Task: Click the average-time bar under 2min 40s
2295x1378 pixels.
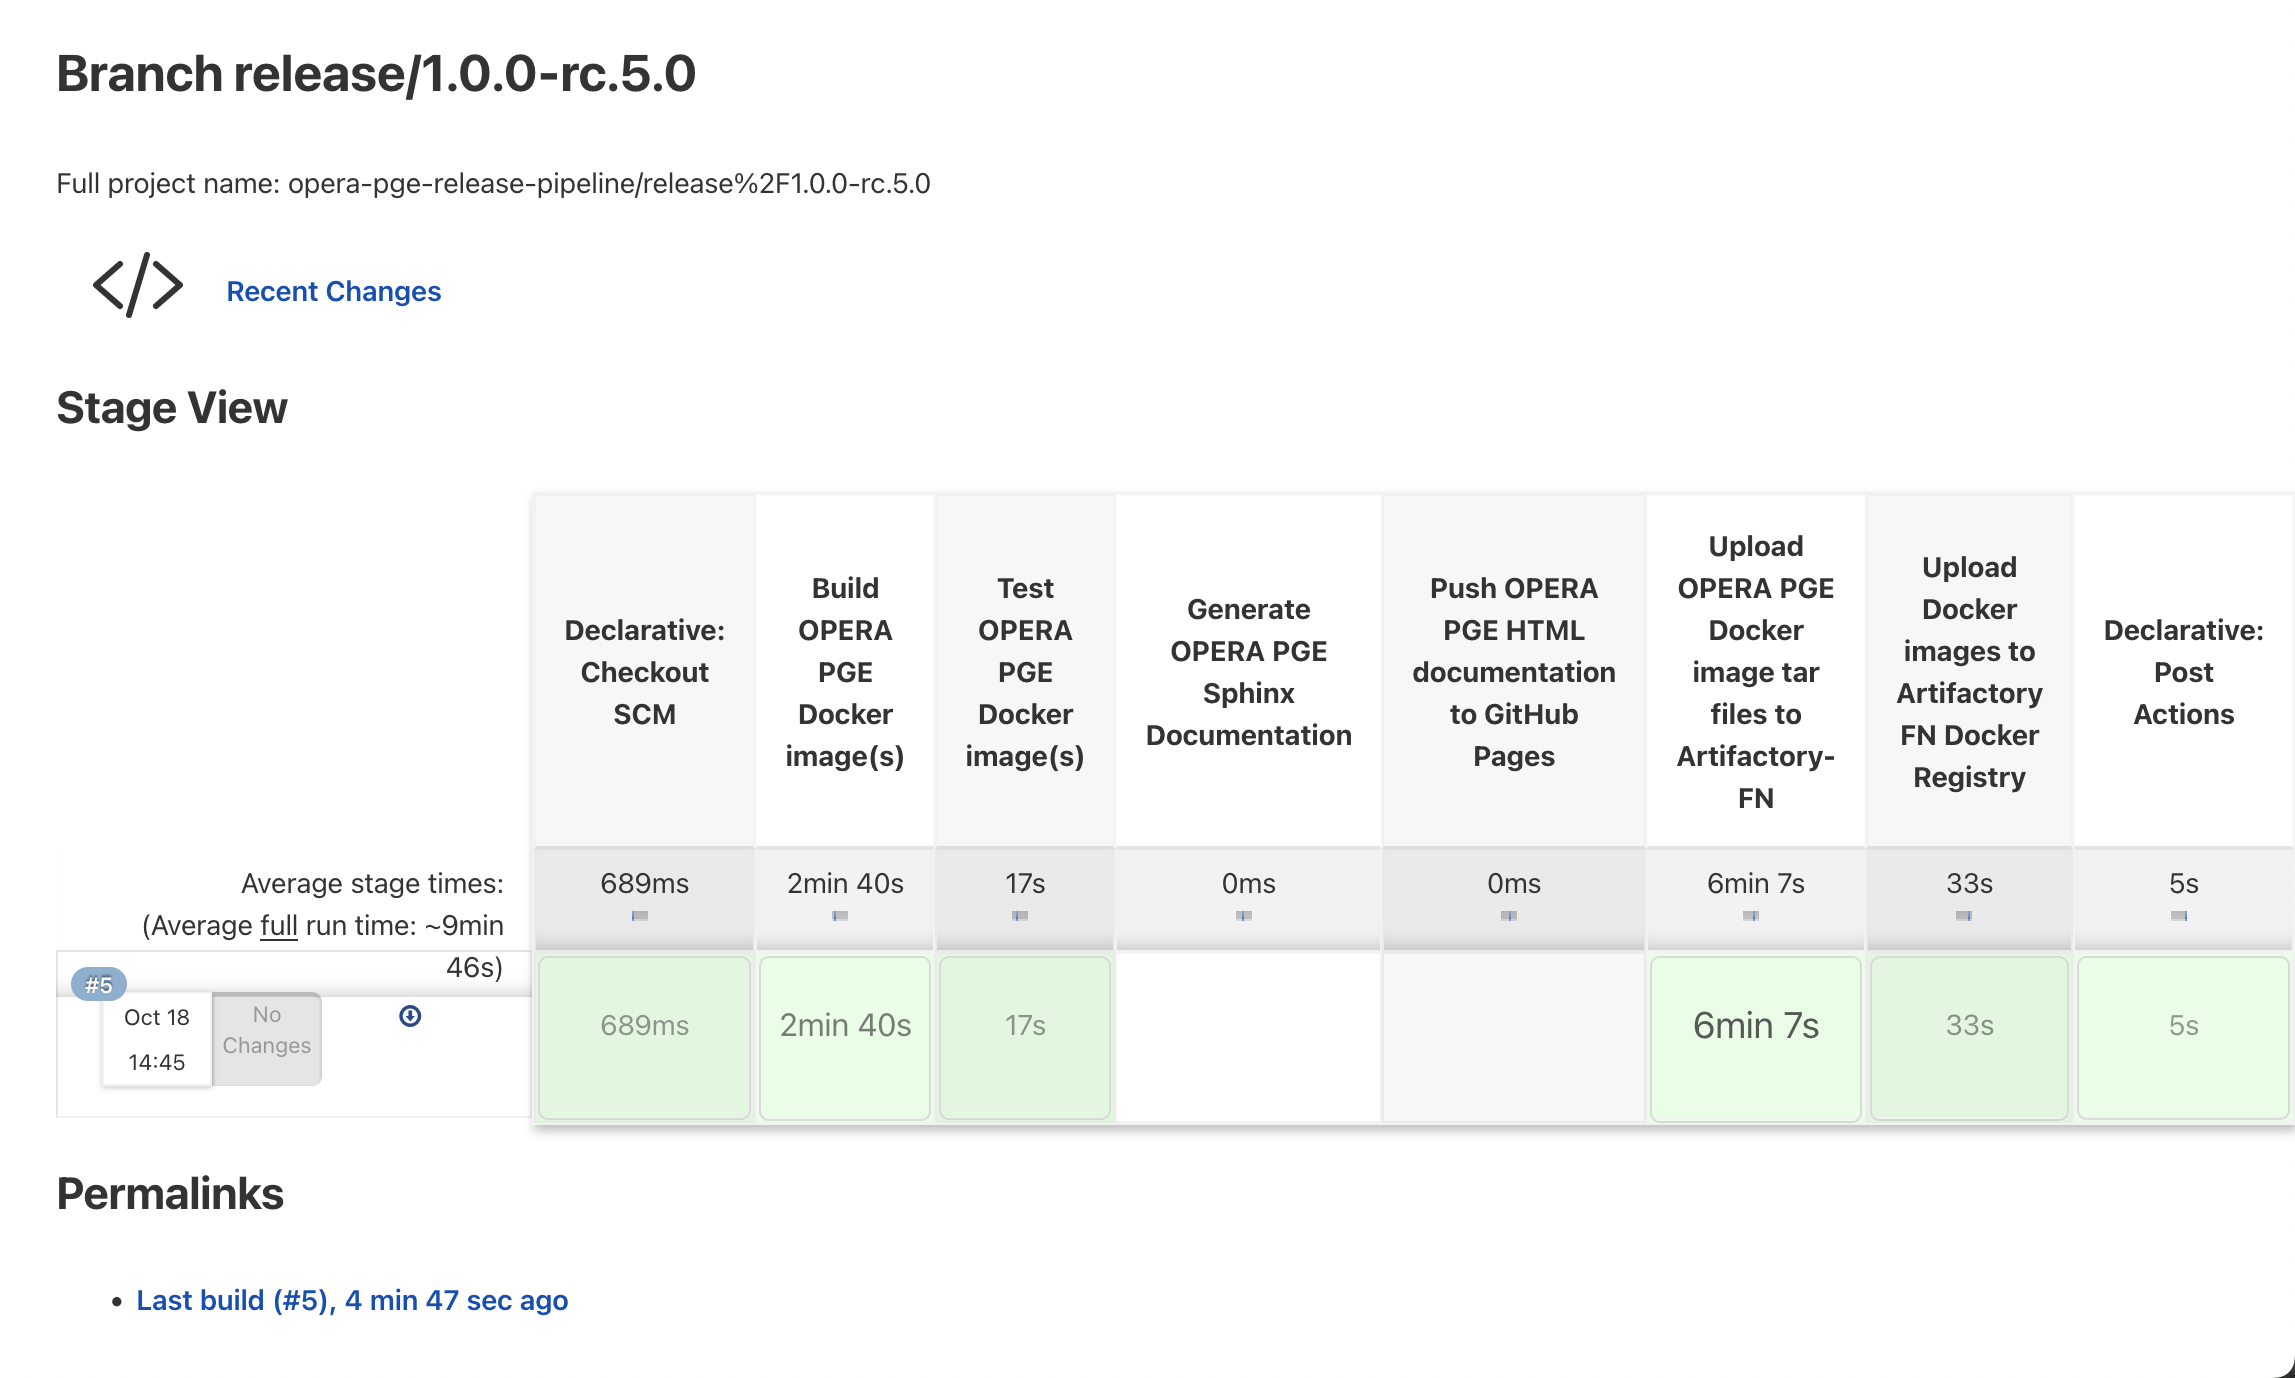Action: [x=840, y=916]
